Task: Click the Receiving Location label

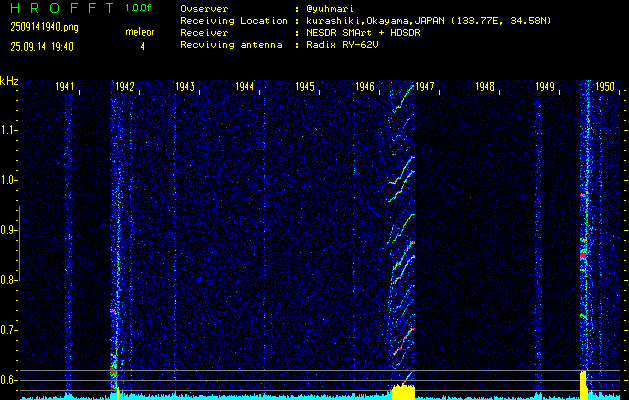Action: [234, 21]
